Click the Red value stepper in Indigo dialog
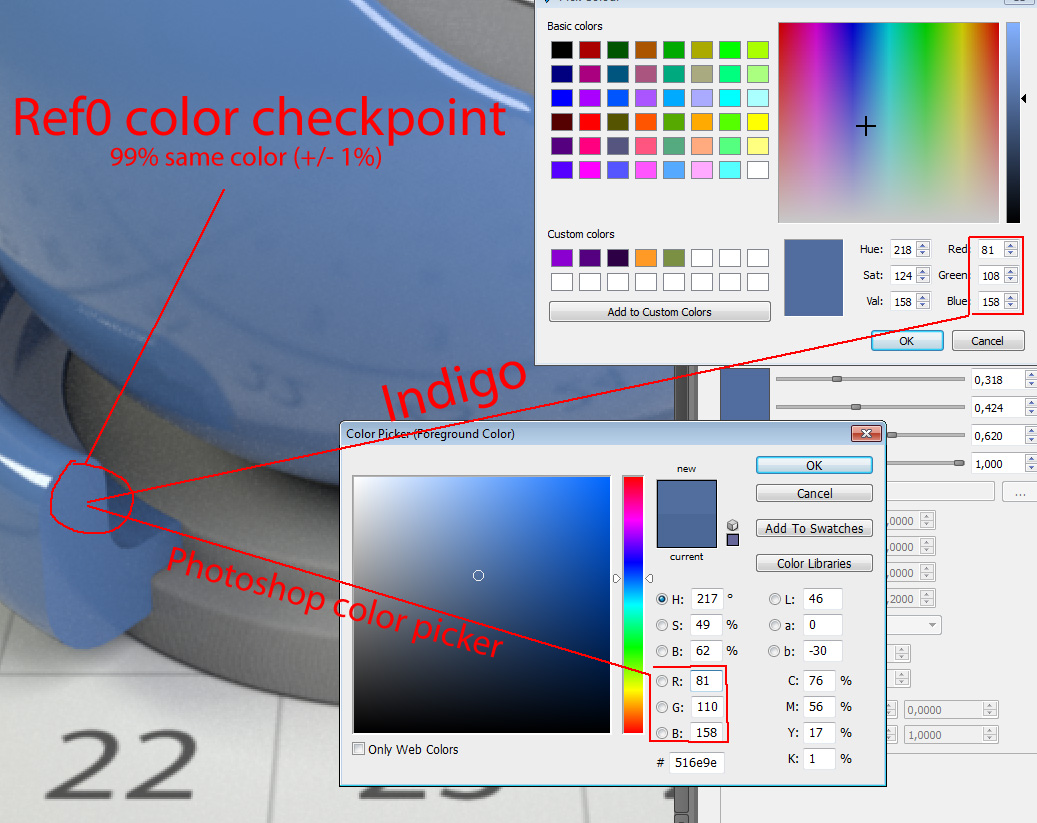Viewport: 1037px width, 823px height. (1011, 249)
